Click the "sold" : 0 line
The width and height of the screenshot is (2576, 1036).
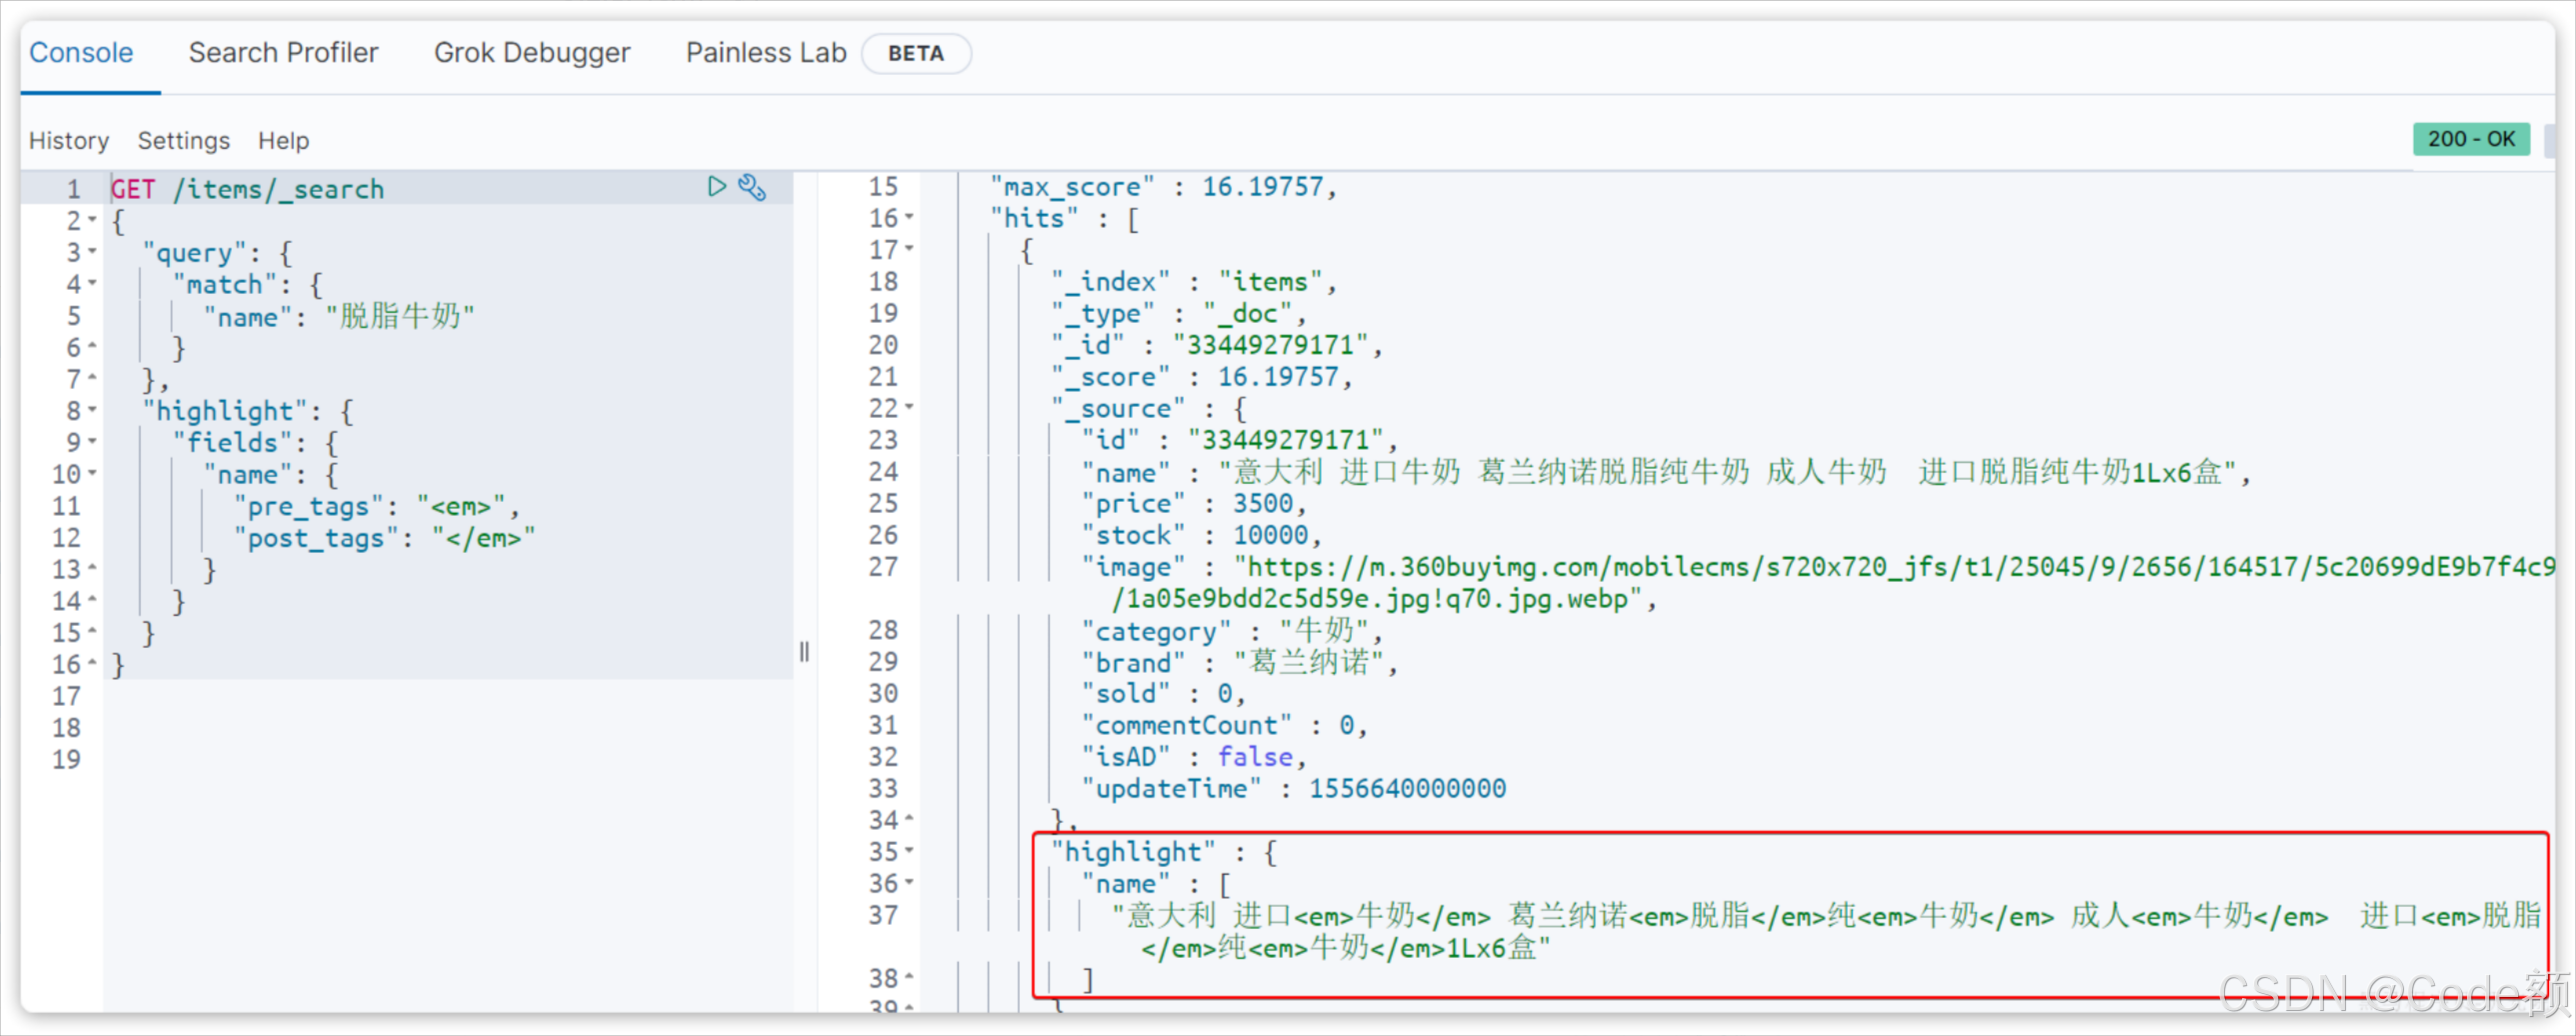click(x=1163, y=694)
